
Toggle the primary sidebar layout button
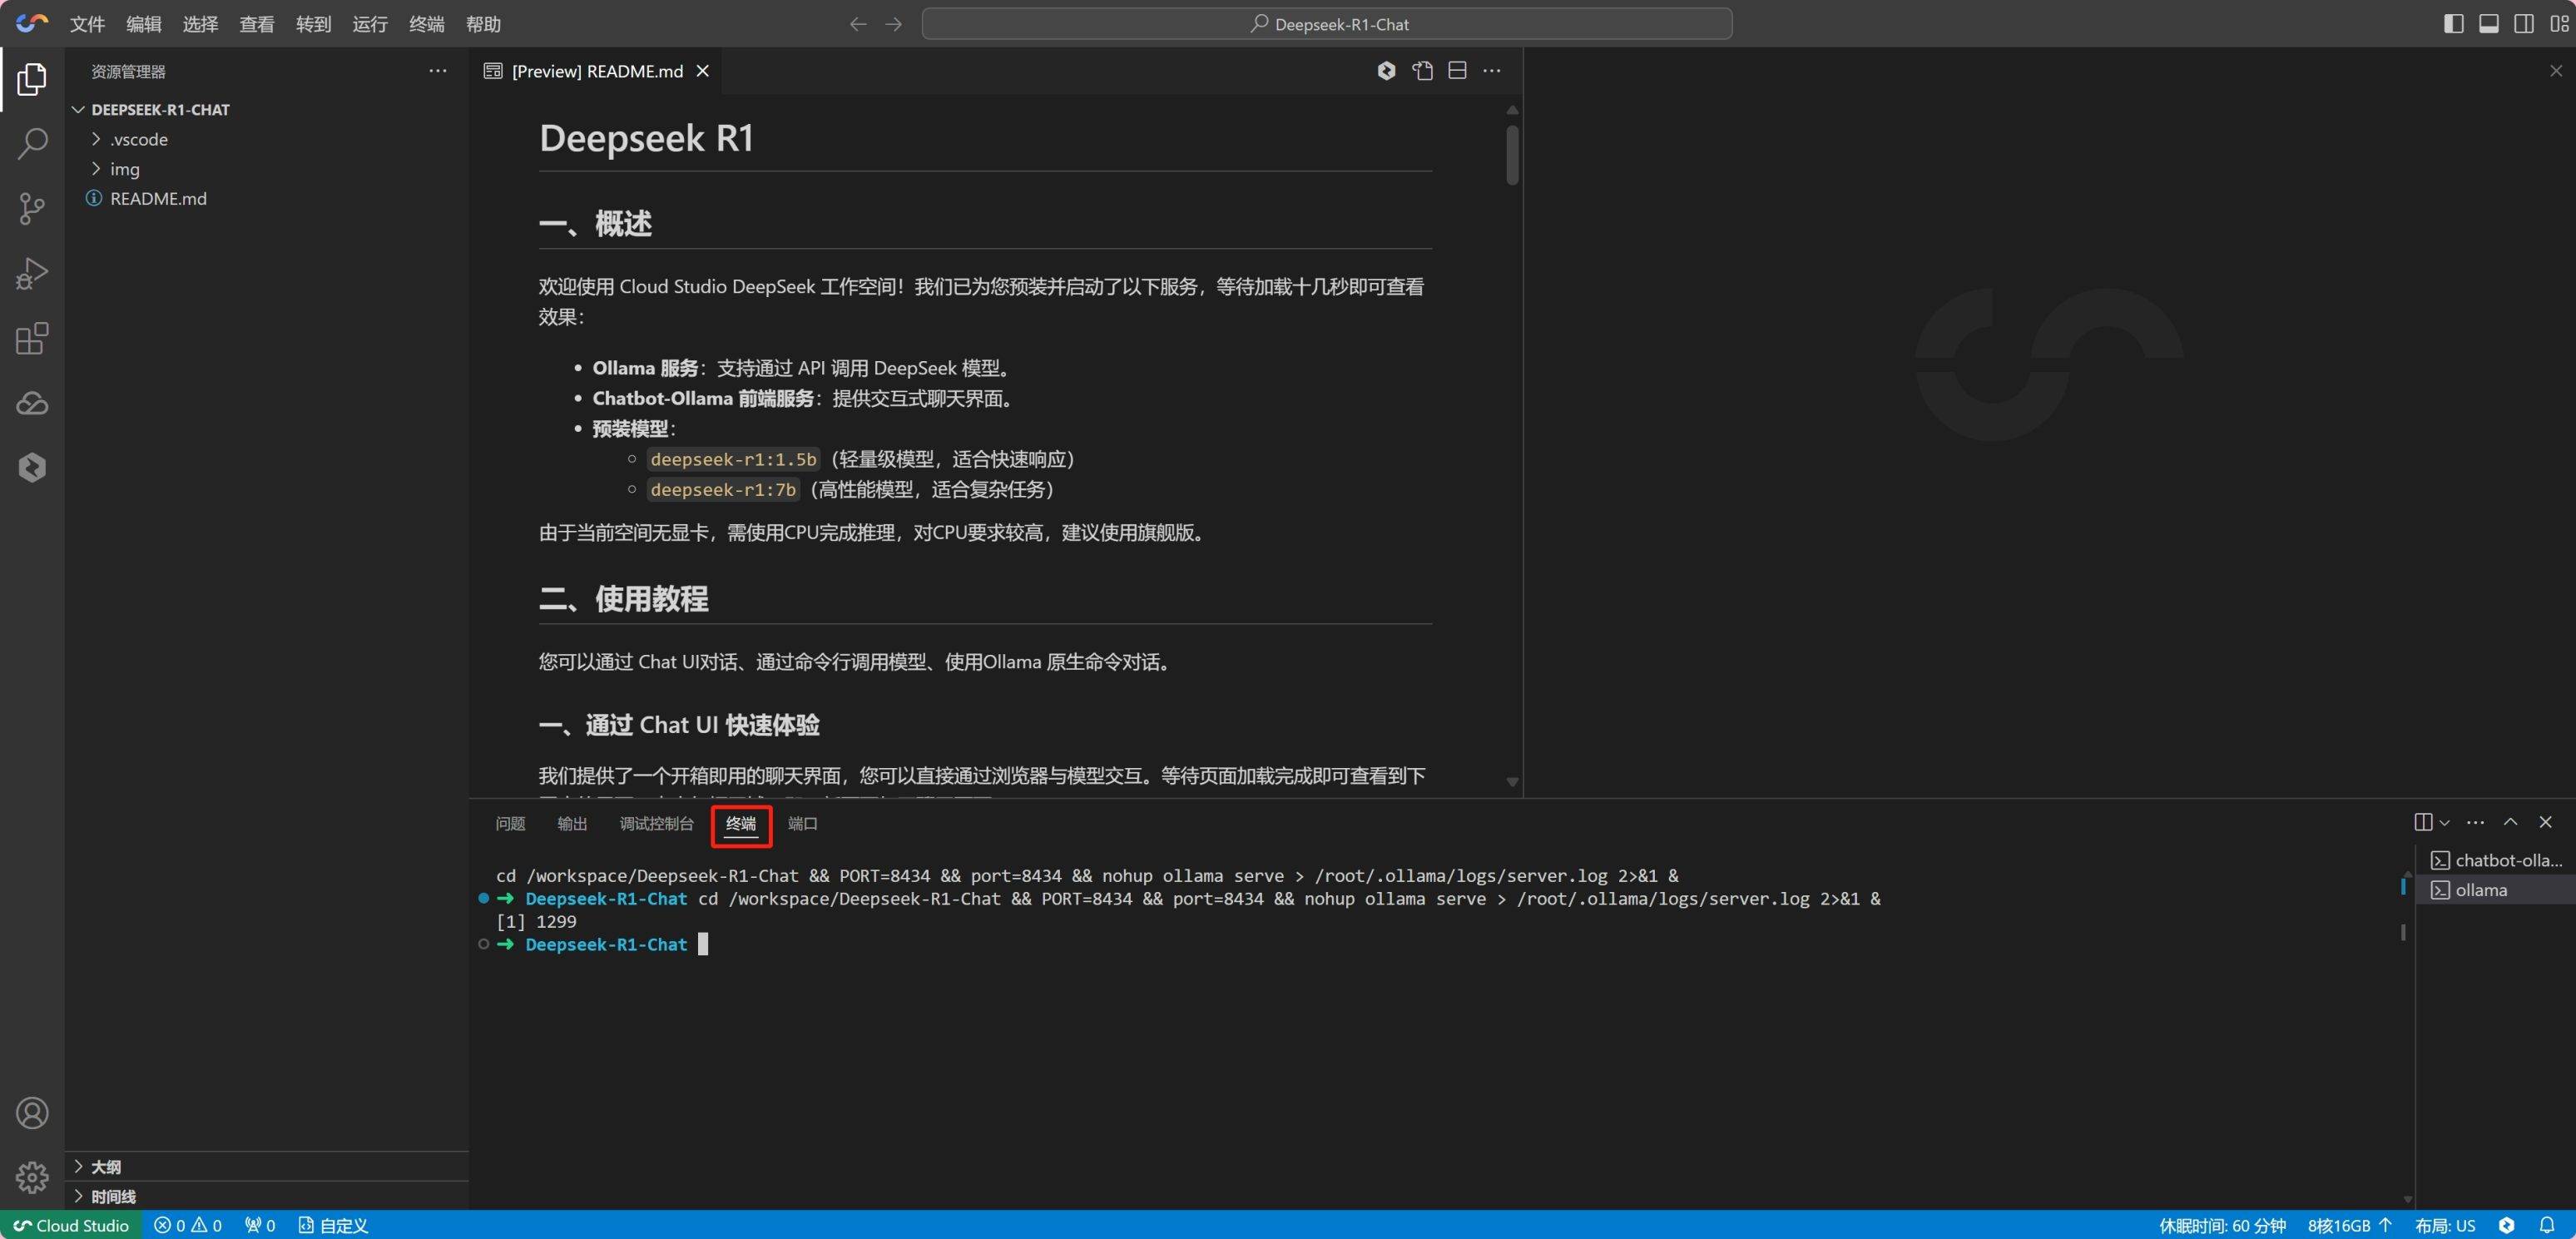[2453, 24]
